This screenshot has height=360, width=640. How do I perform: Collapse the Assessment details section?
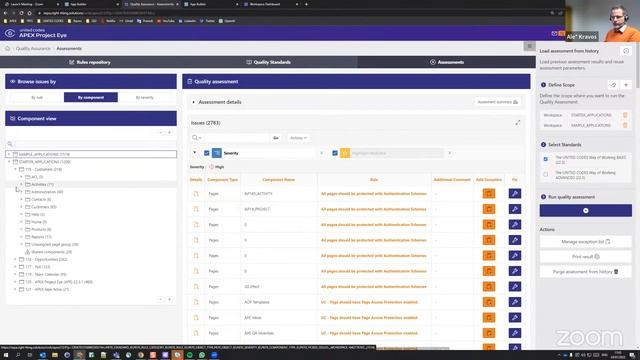click(x=193, y=102)
